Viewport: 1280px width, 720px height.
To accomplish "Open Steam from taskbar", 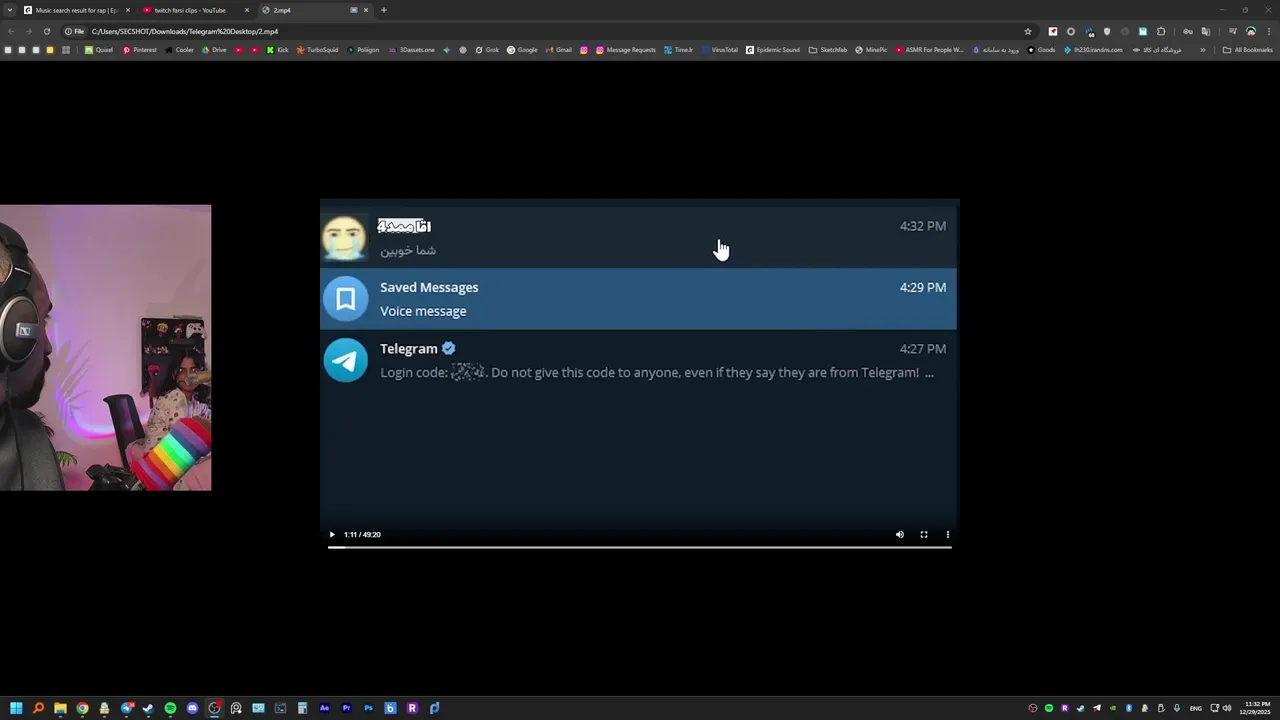I will click(x=148, y=708).
